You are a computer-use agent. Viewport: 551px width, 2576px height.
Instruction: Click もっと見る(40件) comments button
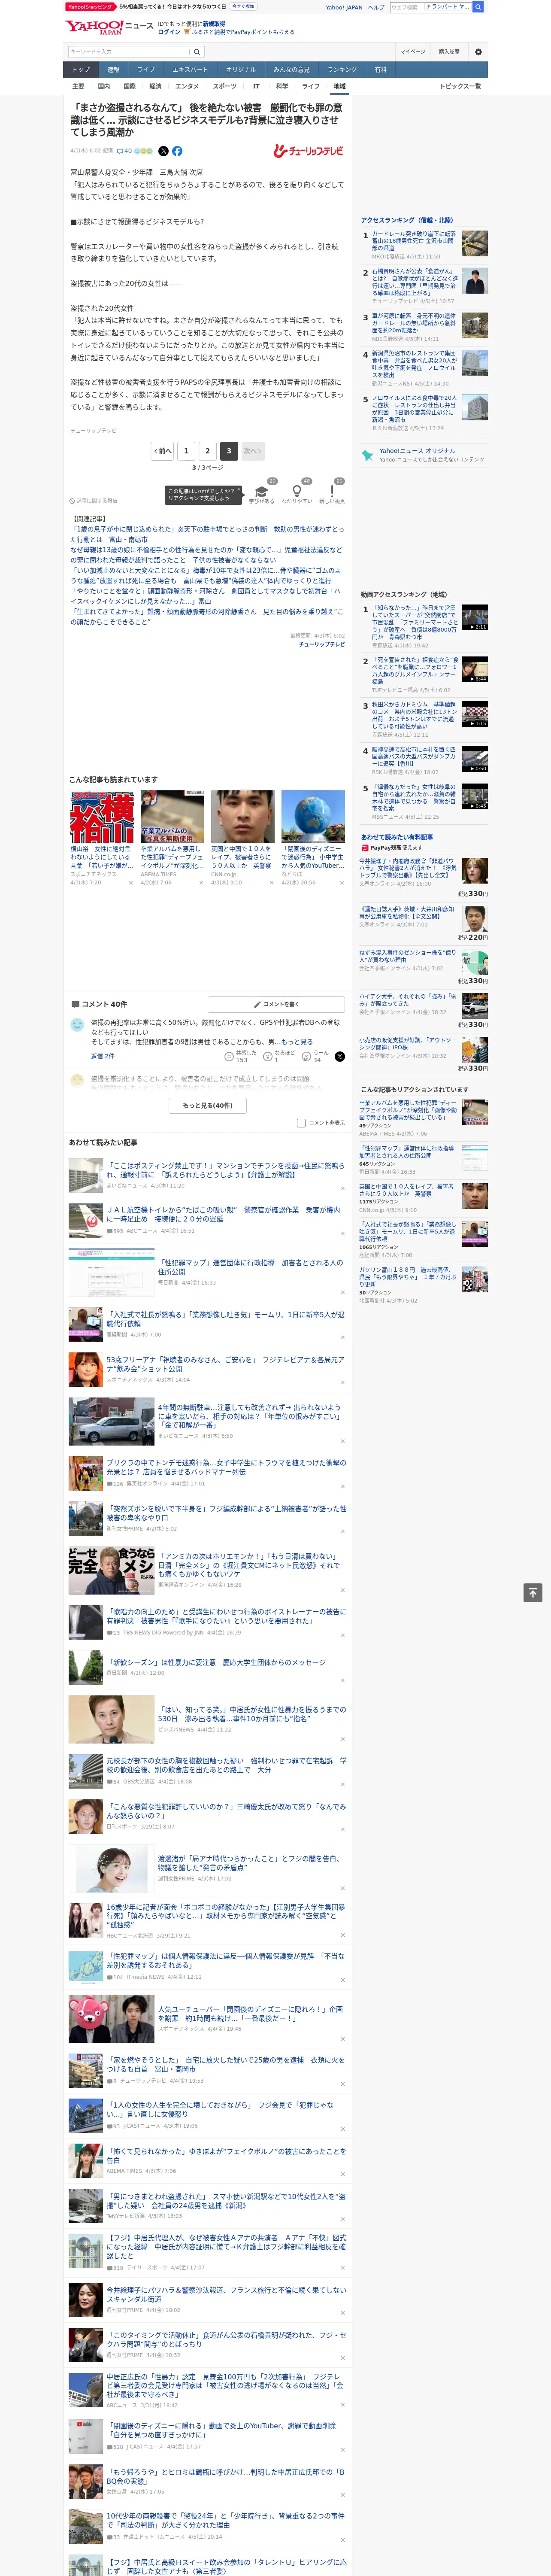[x=208, y=1105]
